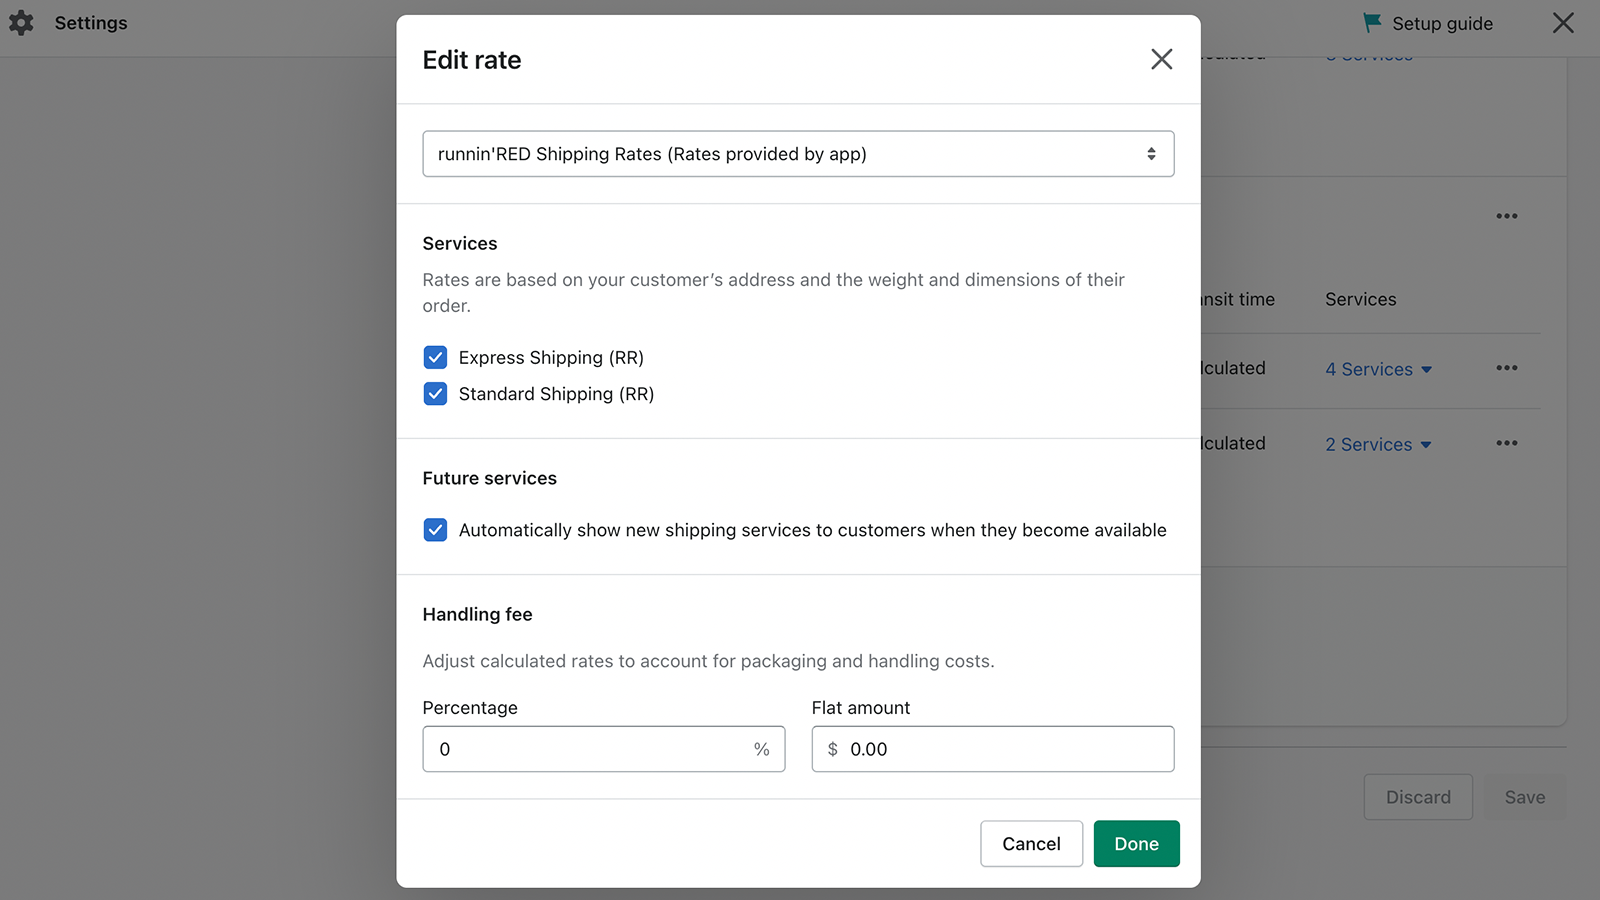This screenshot has width=1600, height=900.
Task: Click the topmost three-dot options icon
Action: pos(1507,216)
